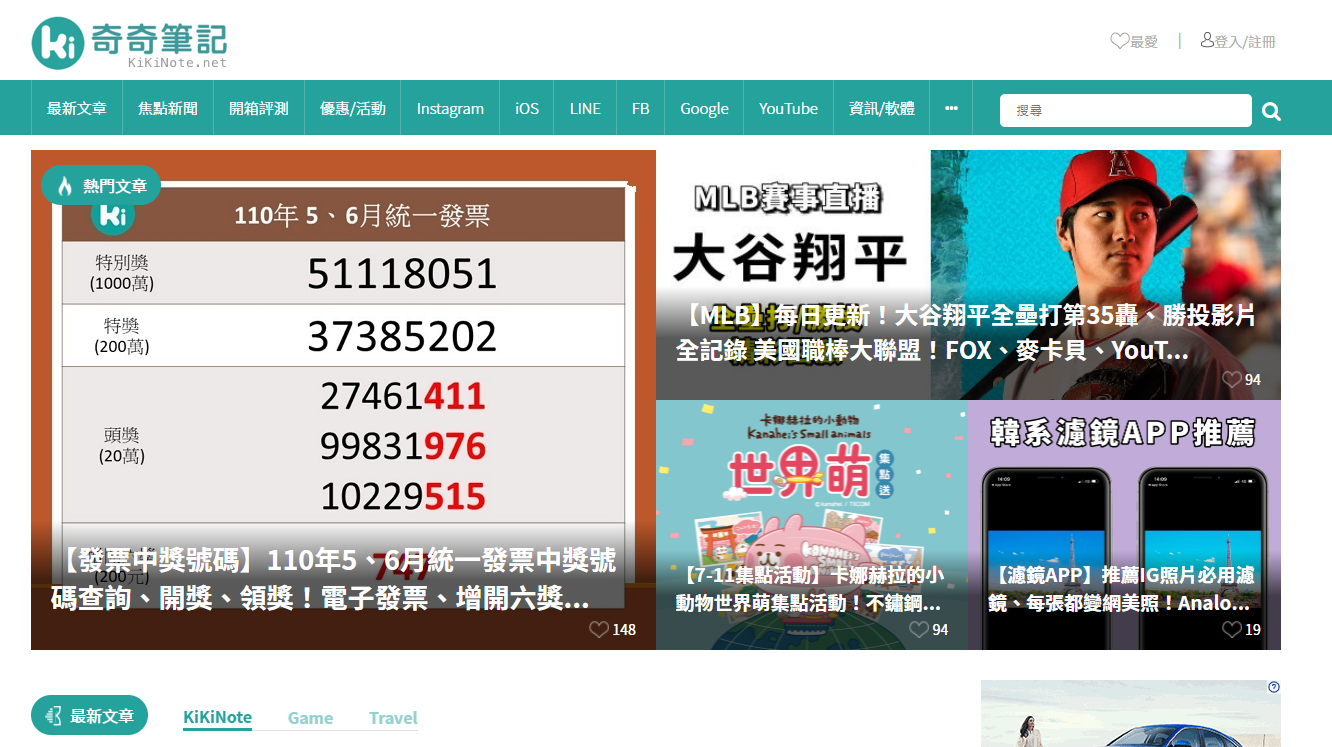1332x747 pixels.
Task: Like the invoice lottery article (heart 148)
Action: point(598,629)
